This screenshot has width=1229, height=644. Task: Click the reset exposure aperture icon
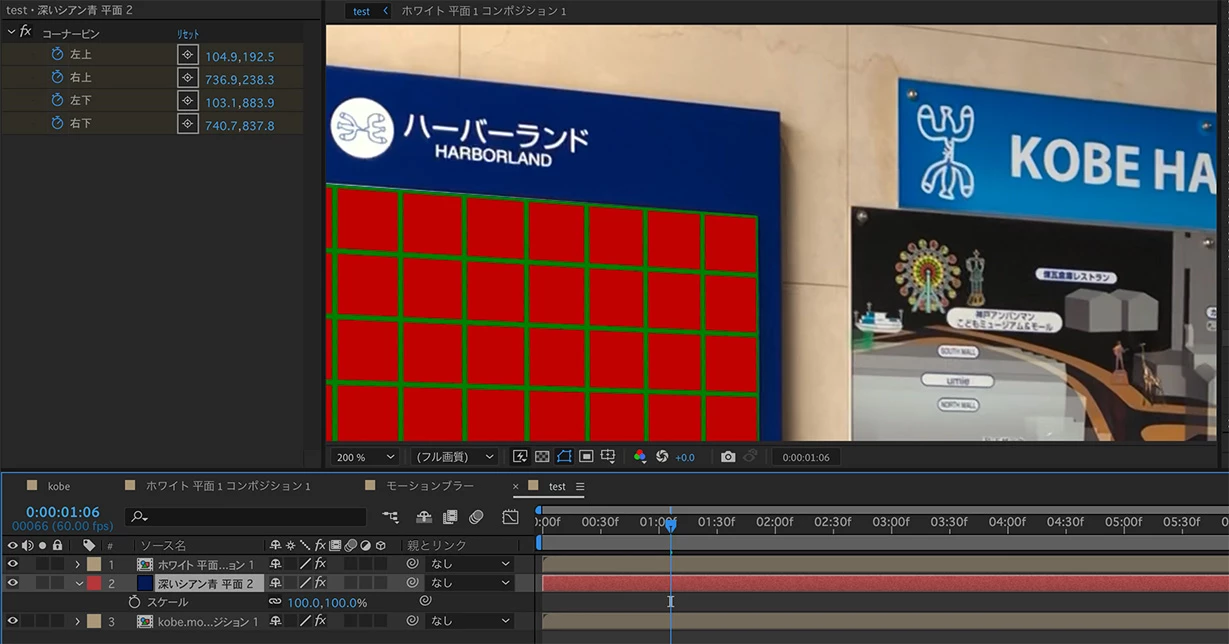(661, 456)
